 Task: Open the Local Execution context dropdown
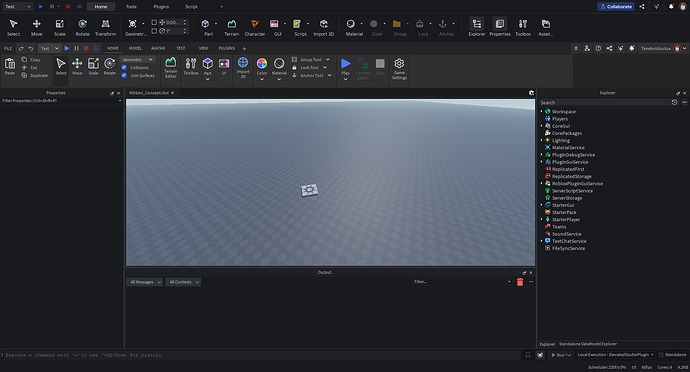coord(615,354)
